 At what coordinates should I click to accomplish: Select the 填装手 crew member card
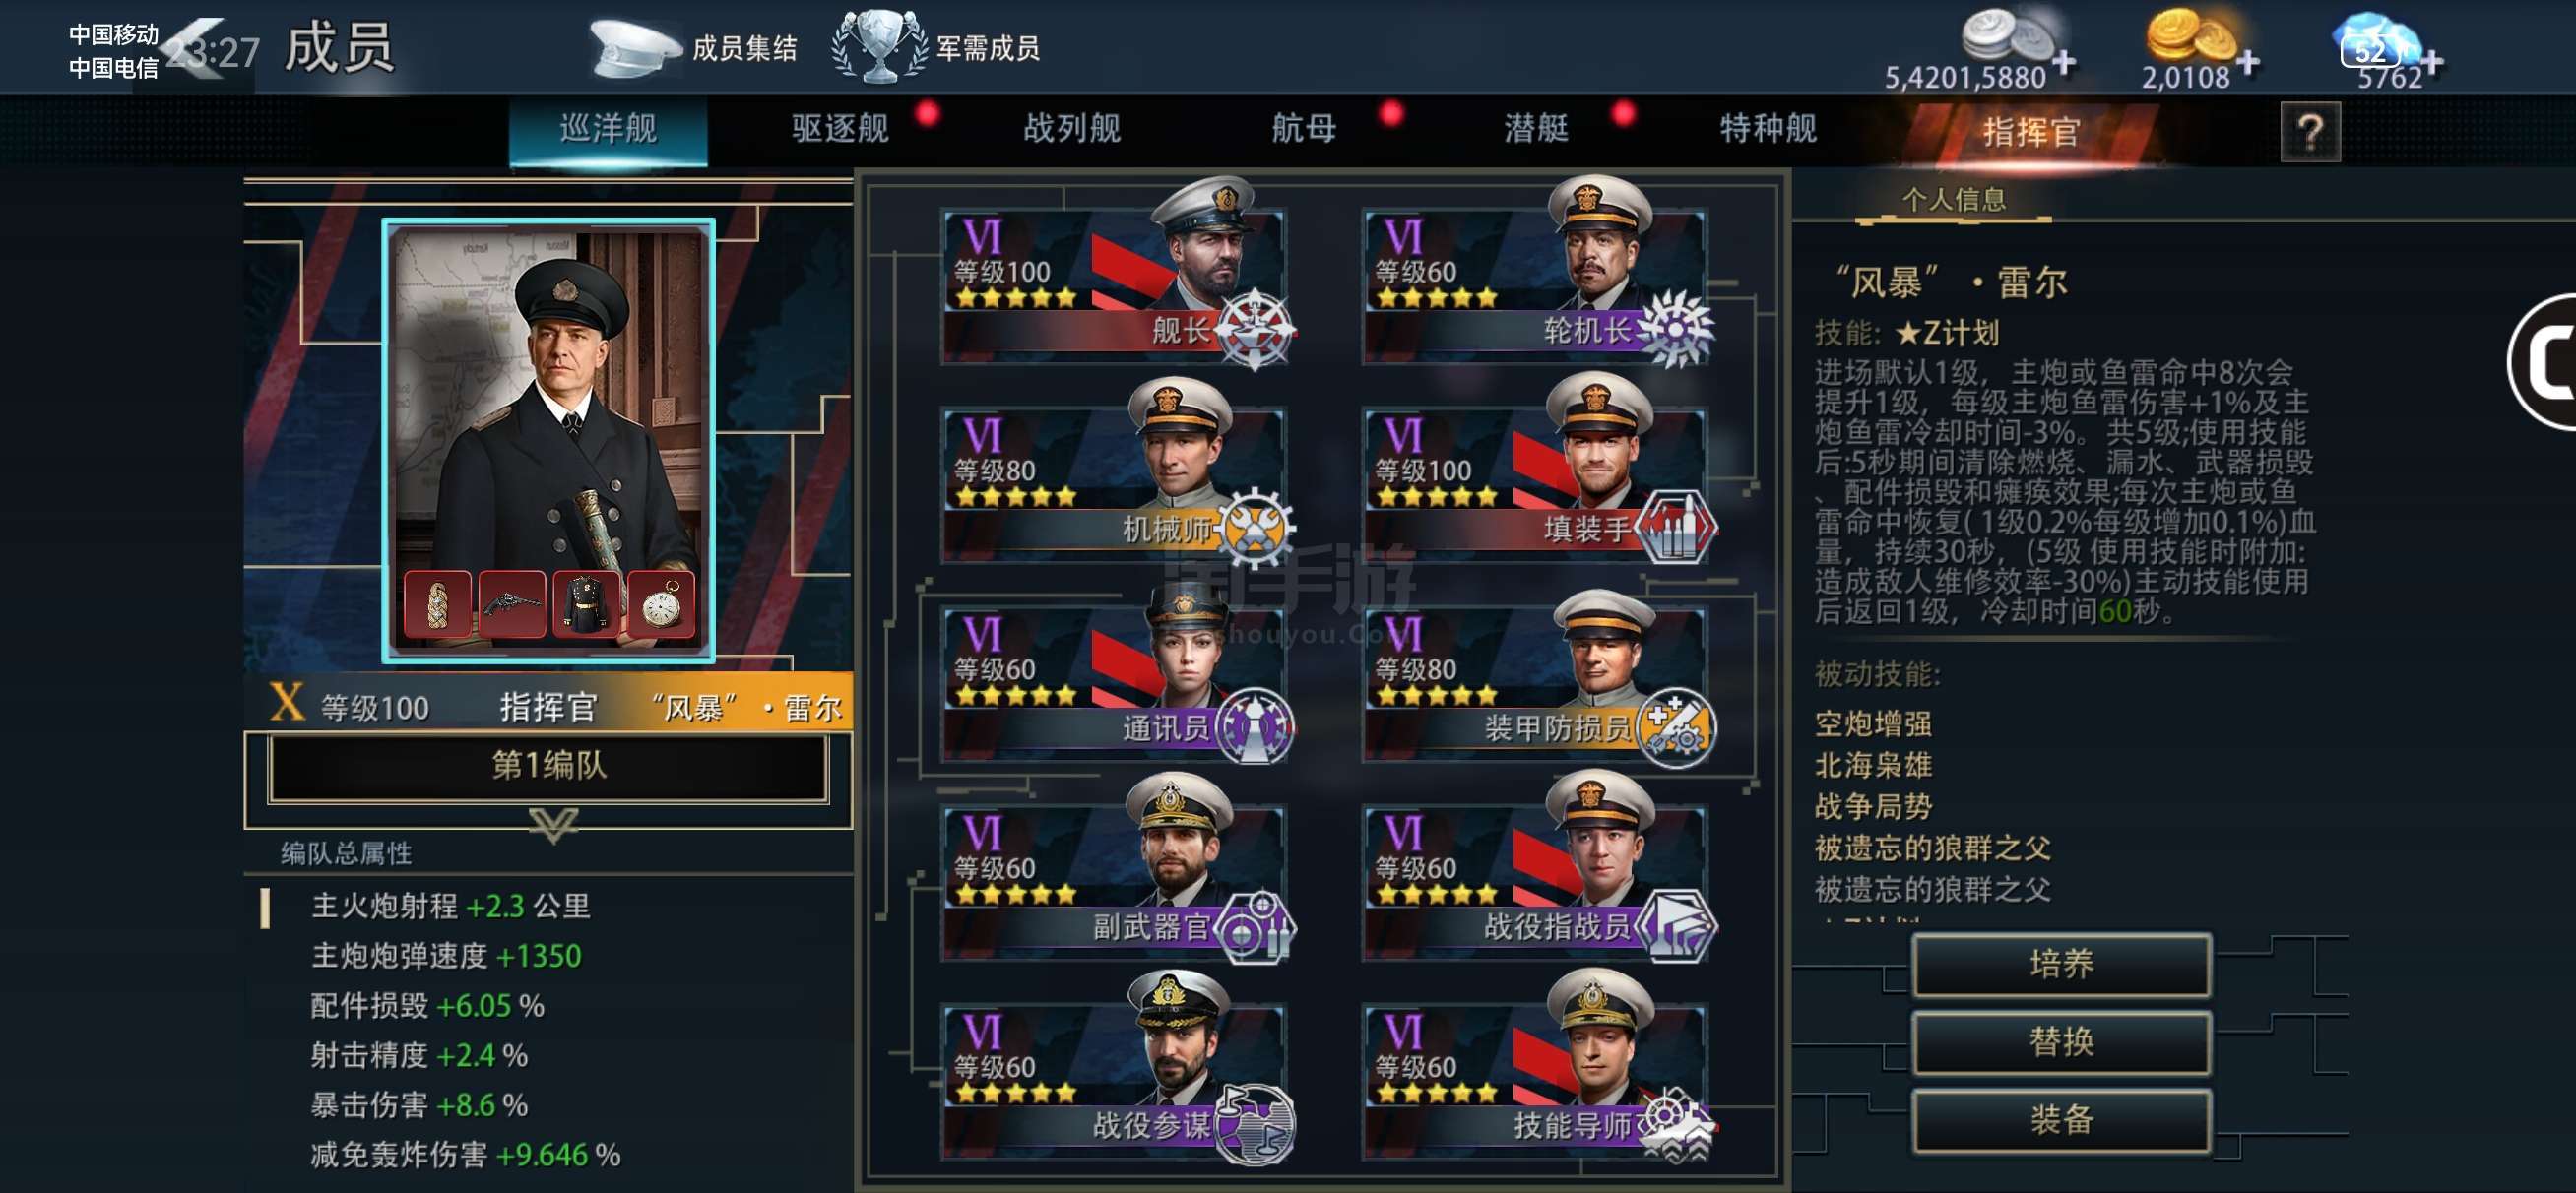[1536, 473]
